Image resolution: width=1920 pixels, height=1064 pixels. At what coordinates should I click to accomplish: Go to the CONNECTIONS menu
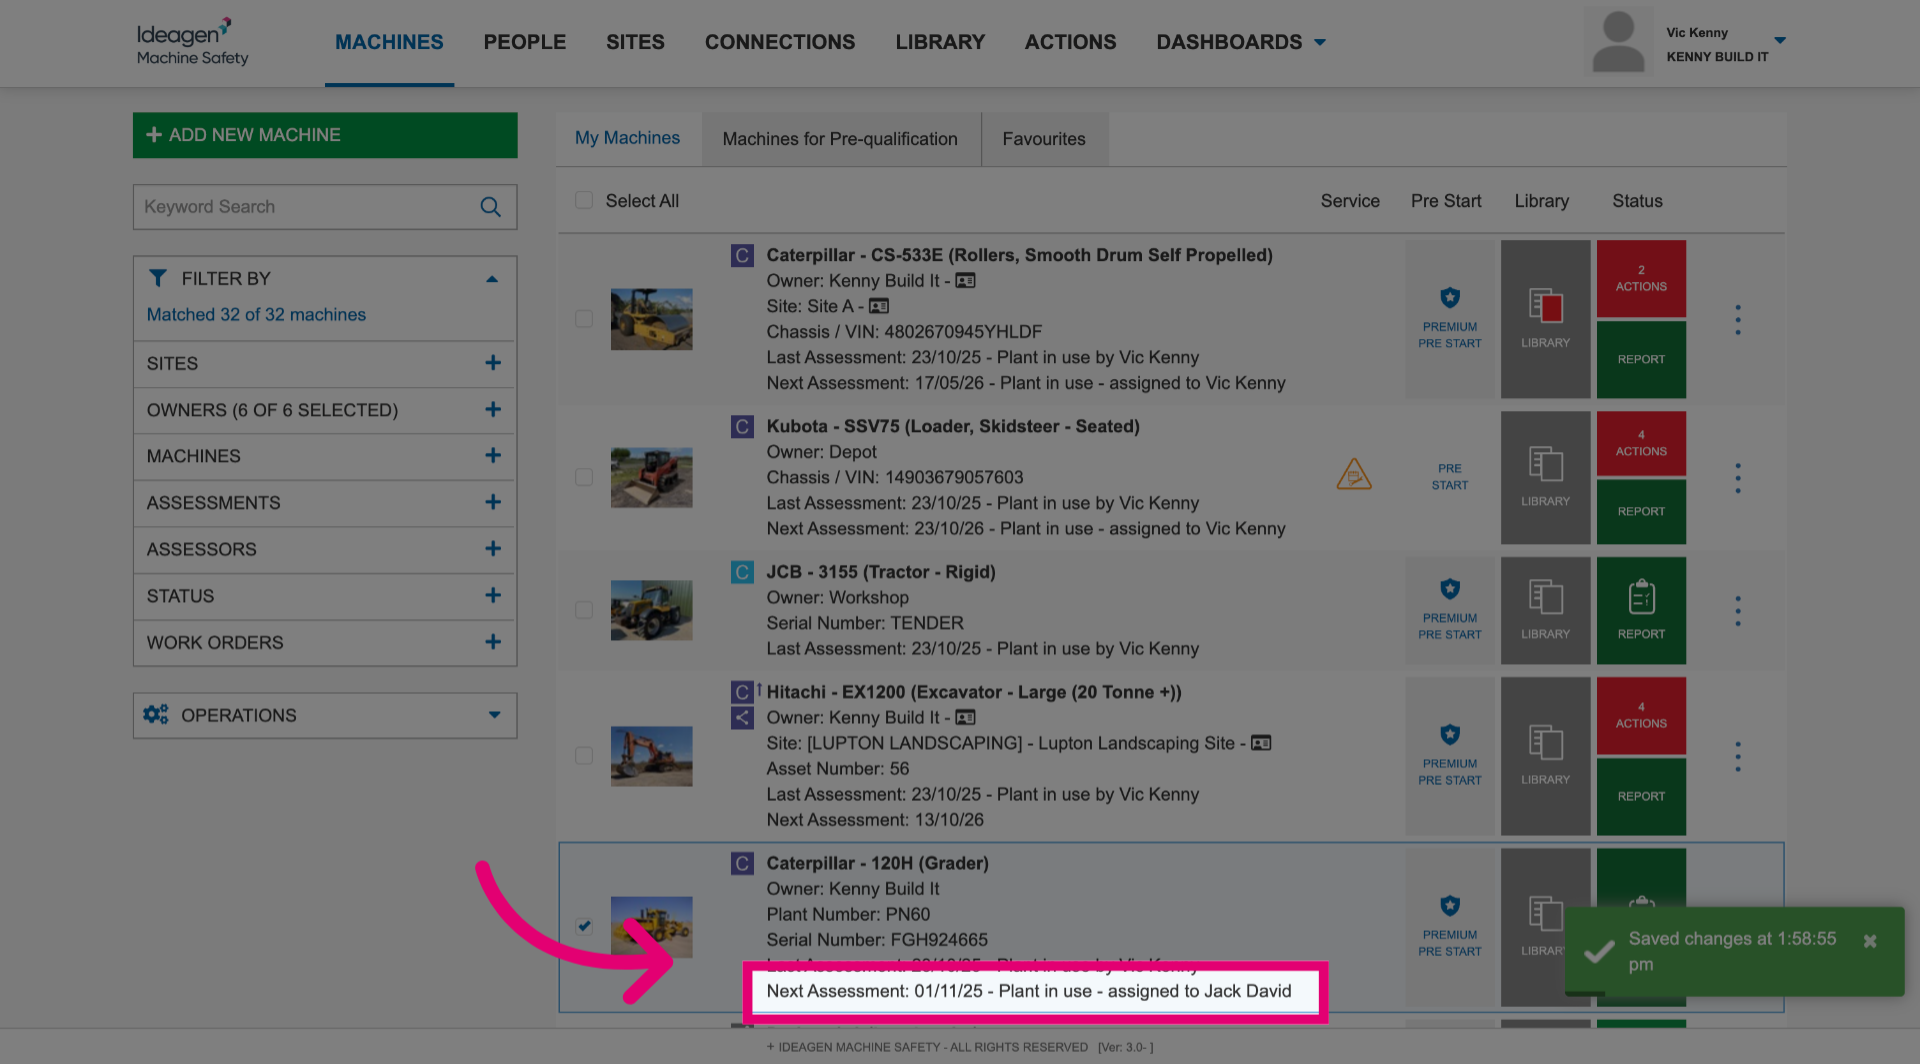click(780, 42)
